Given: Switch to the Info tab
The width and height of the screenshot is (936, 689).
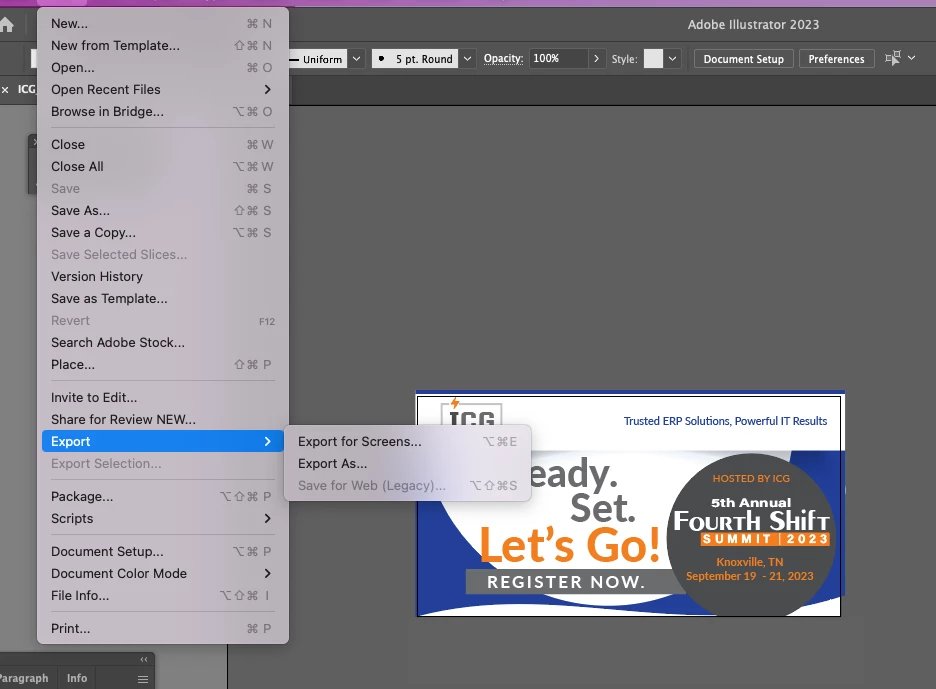Looking at the screenshot, I should 77,678.
